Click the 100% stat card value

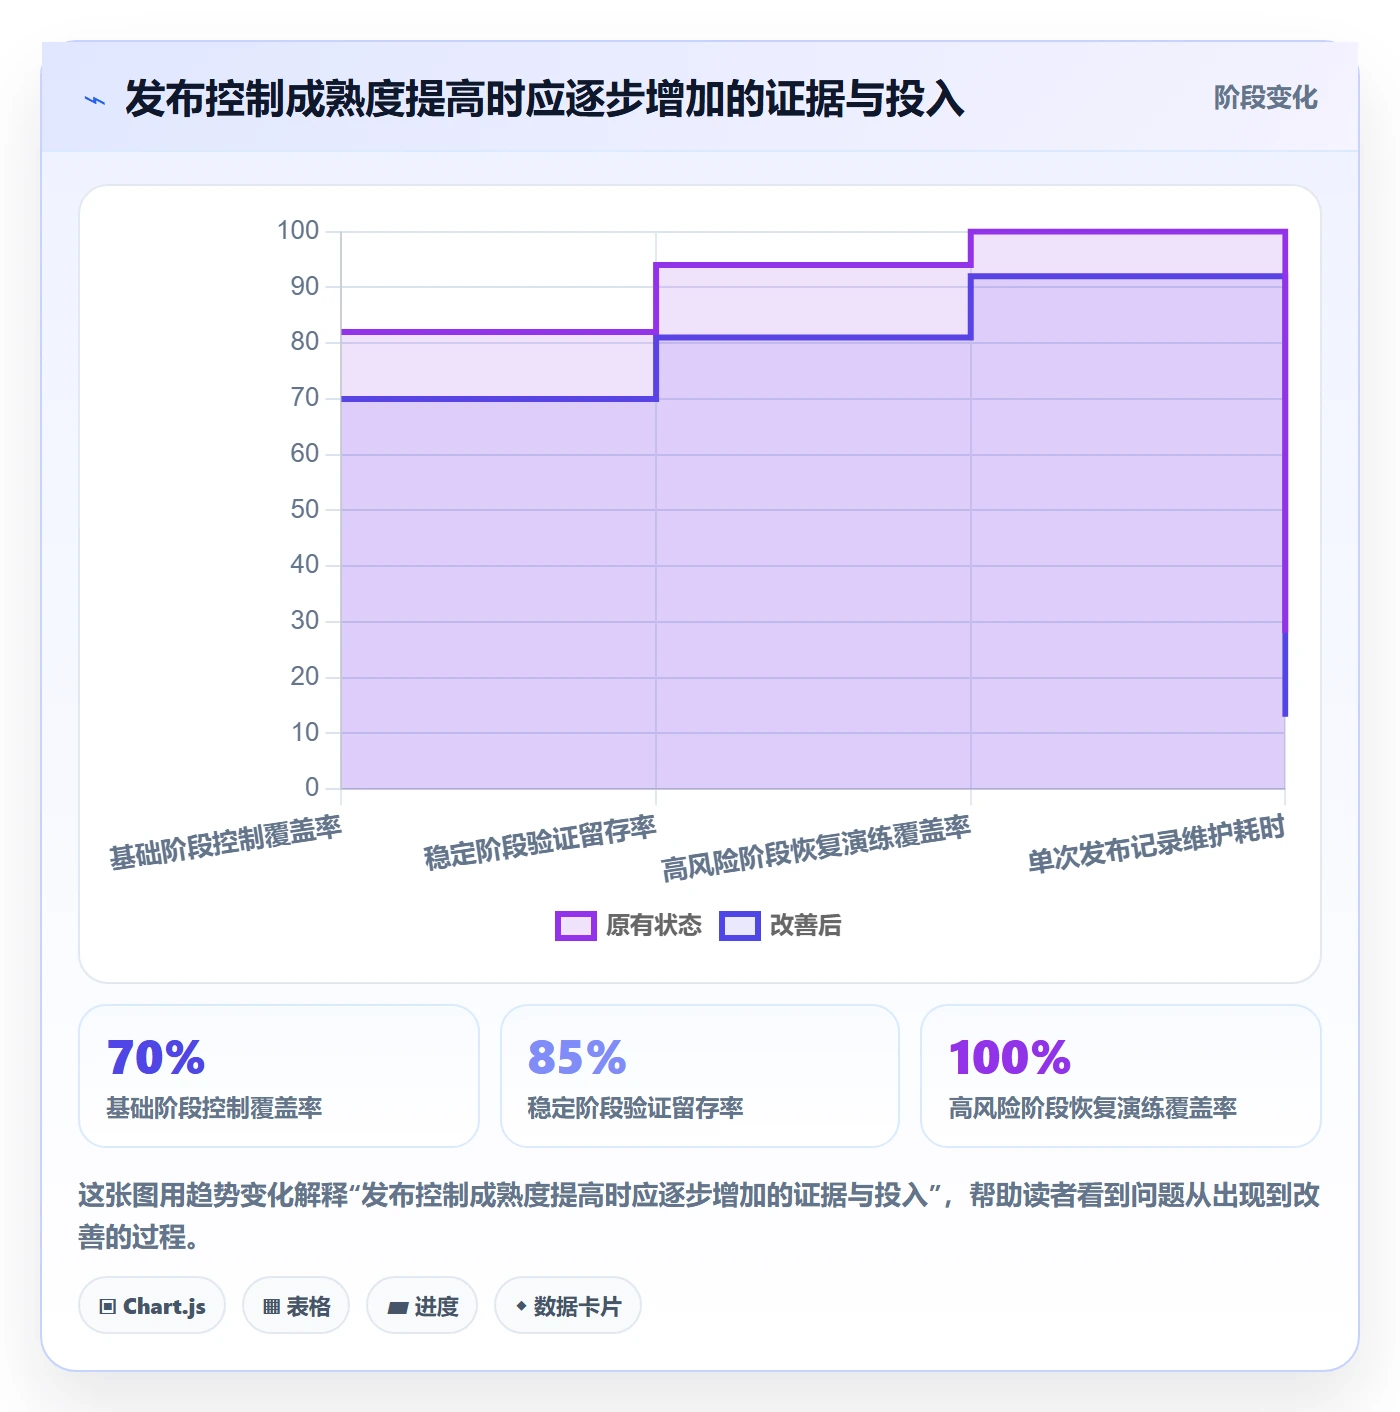pyautogui.click(x=1010, y=1057)
